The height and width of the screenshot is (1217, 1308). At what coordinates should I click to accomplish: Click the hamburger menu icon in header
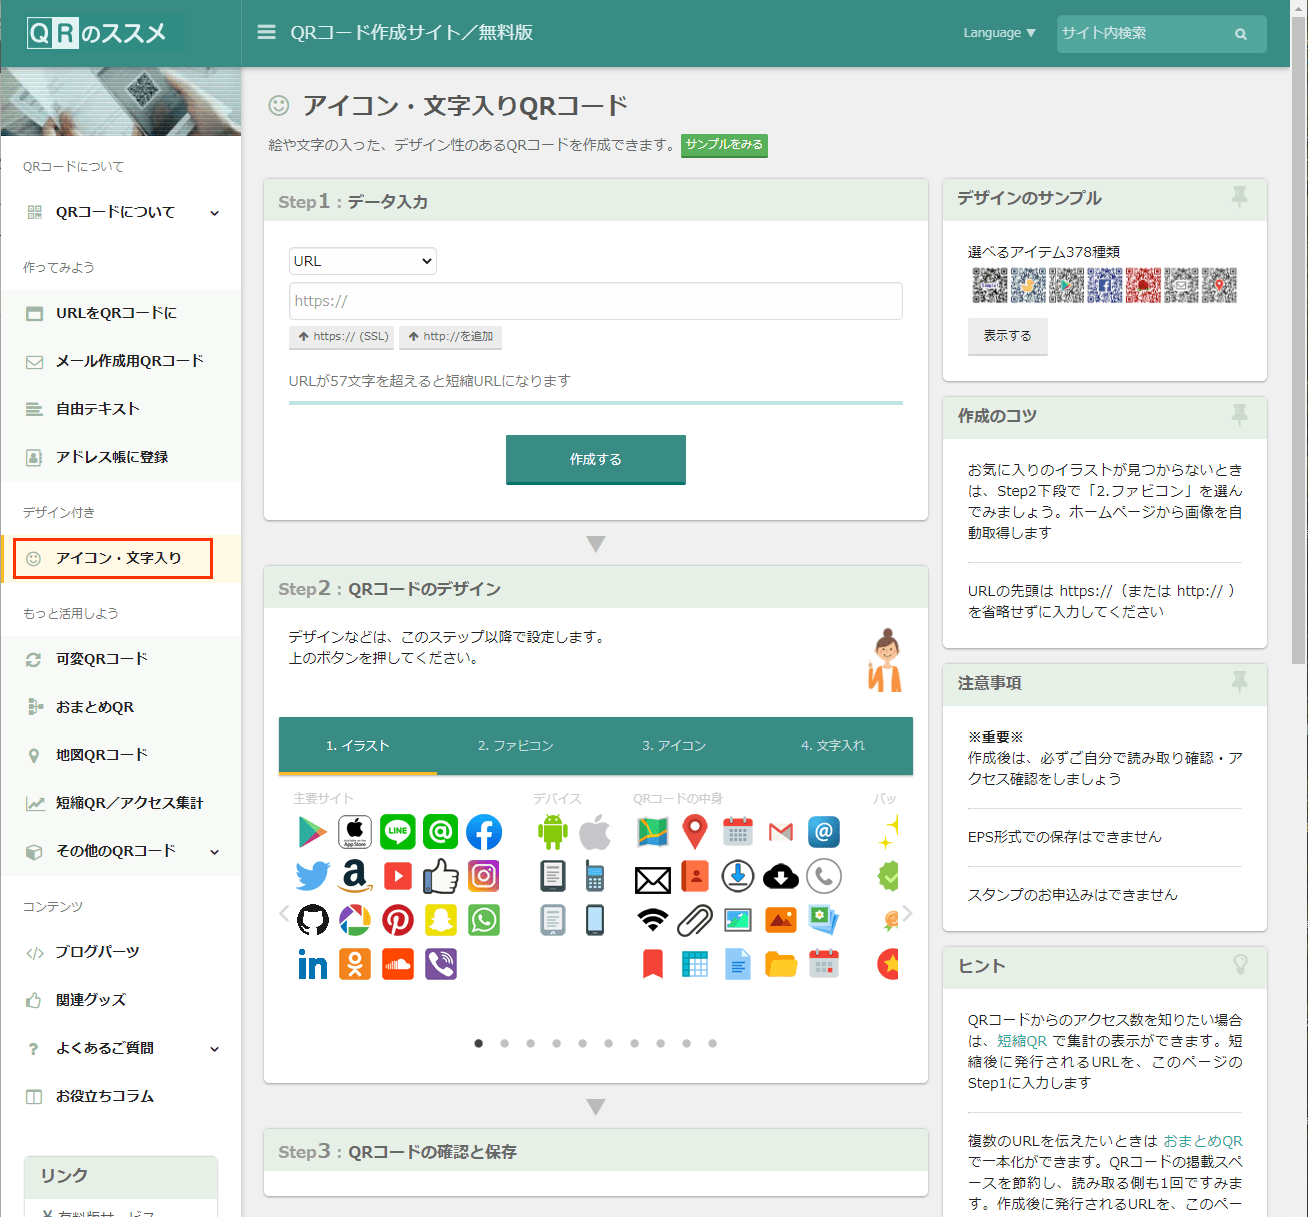click(266, 33)
